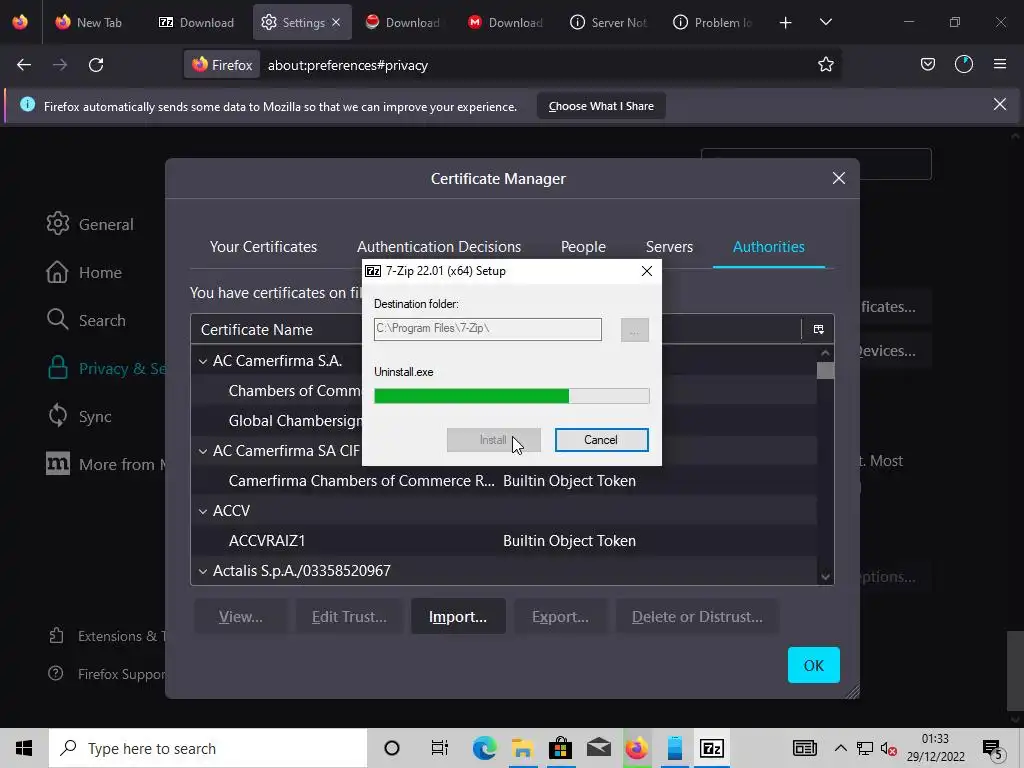Launch Microsoft Edge from taskbar
Viewport: 1024px width, 768px height.
click(484, 748)
